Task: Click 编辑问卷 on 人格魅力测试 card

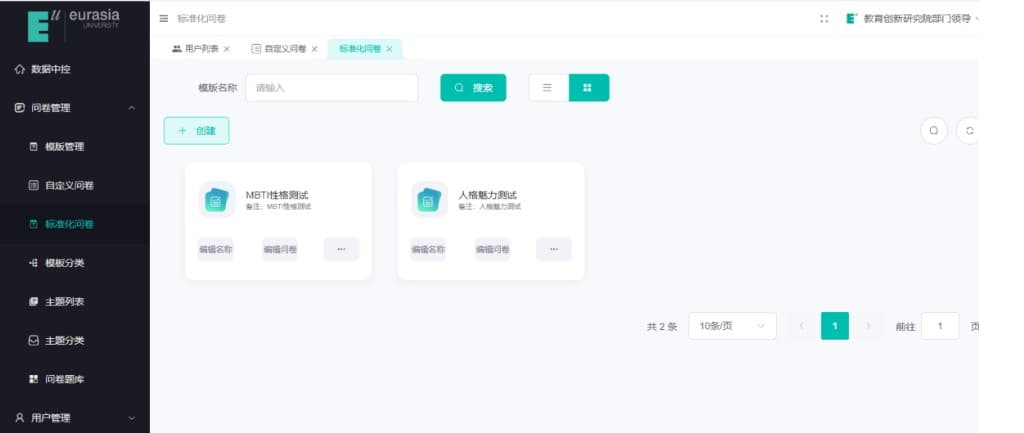Action: (x=492, y=249)
